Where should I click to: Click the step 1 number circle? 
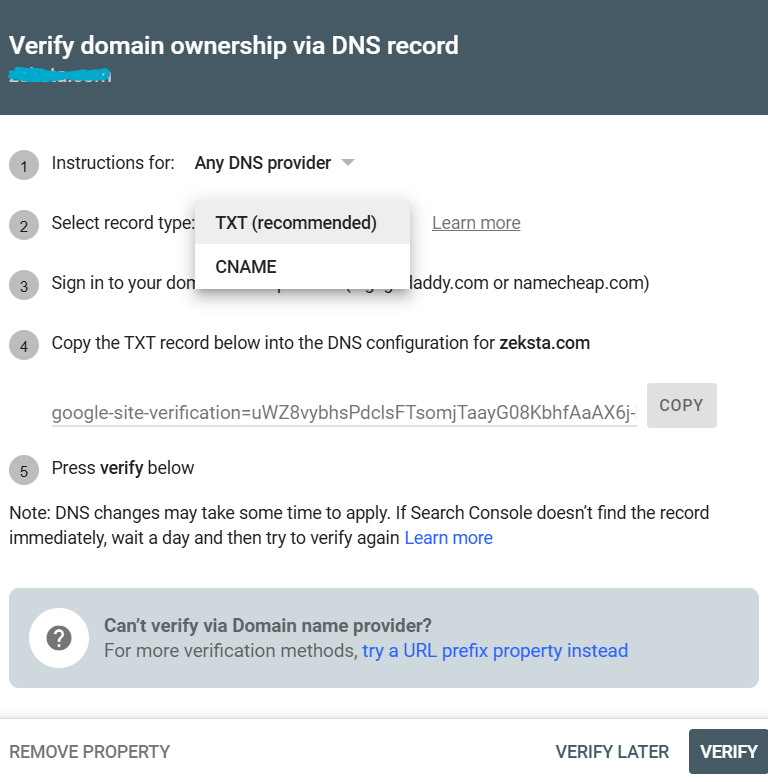tap(24, 165)
